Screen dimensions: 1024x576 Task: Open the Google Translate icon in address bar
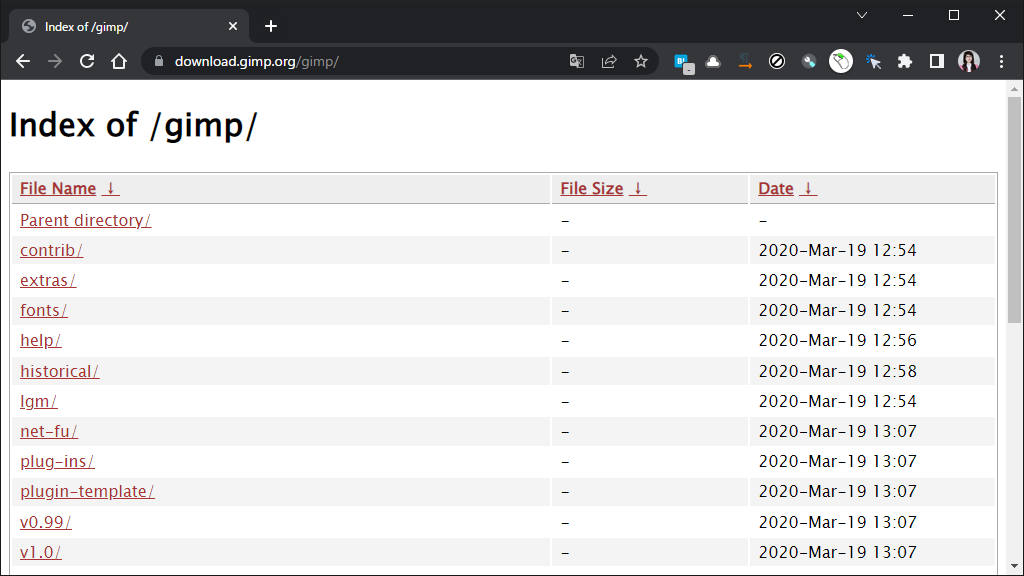(x=577, y=61)
